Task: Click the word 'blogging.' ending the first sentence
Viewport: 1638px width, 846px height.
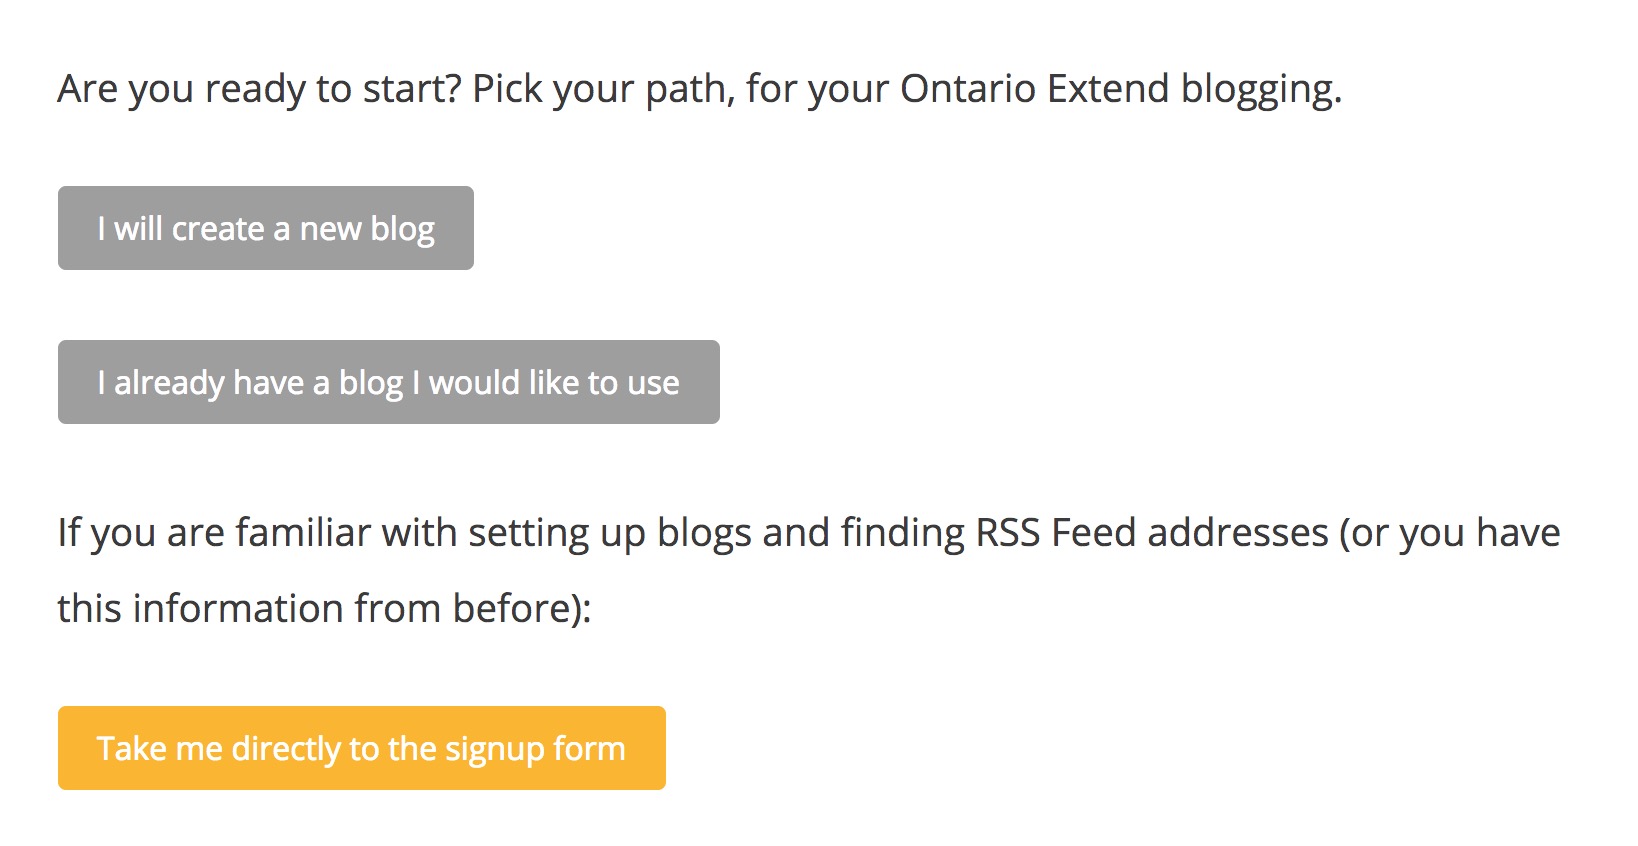Action: click(1261, 89)
